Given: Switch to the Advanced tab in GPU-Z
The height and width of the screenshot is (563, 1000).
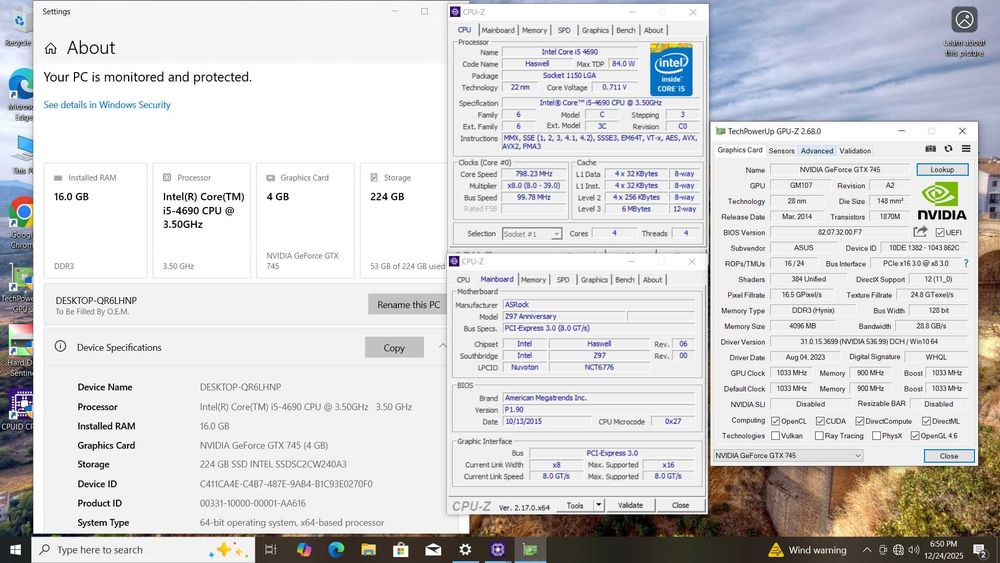Looking at the screenshot, I should coord(817,151).
